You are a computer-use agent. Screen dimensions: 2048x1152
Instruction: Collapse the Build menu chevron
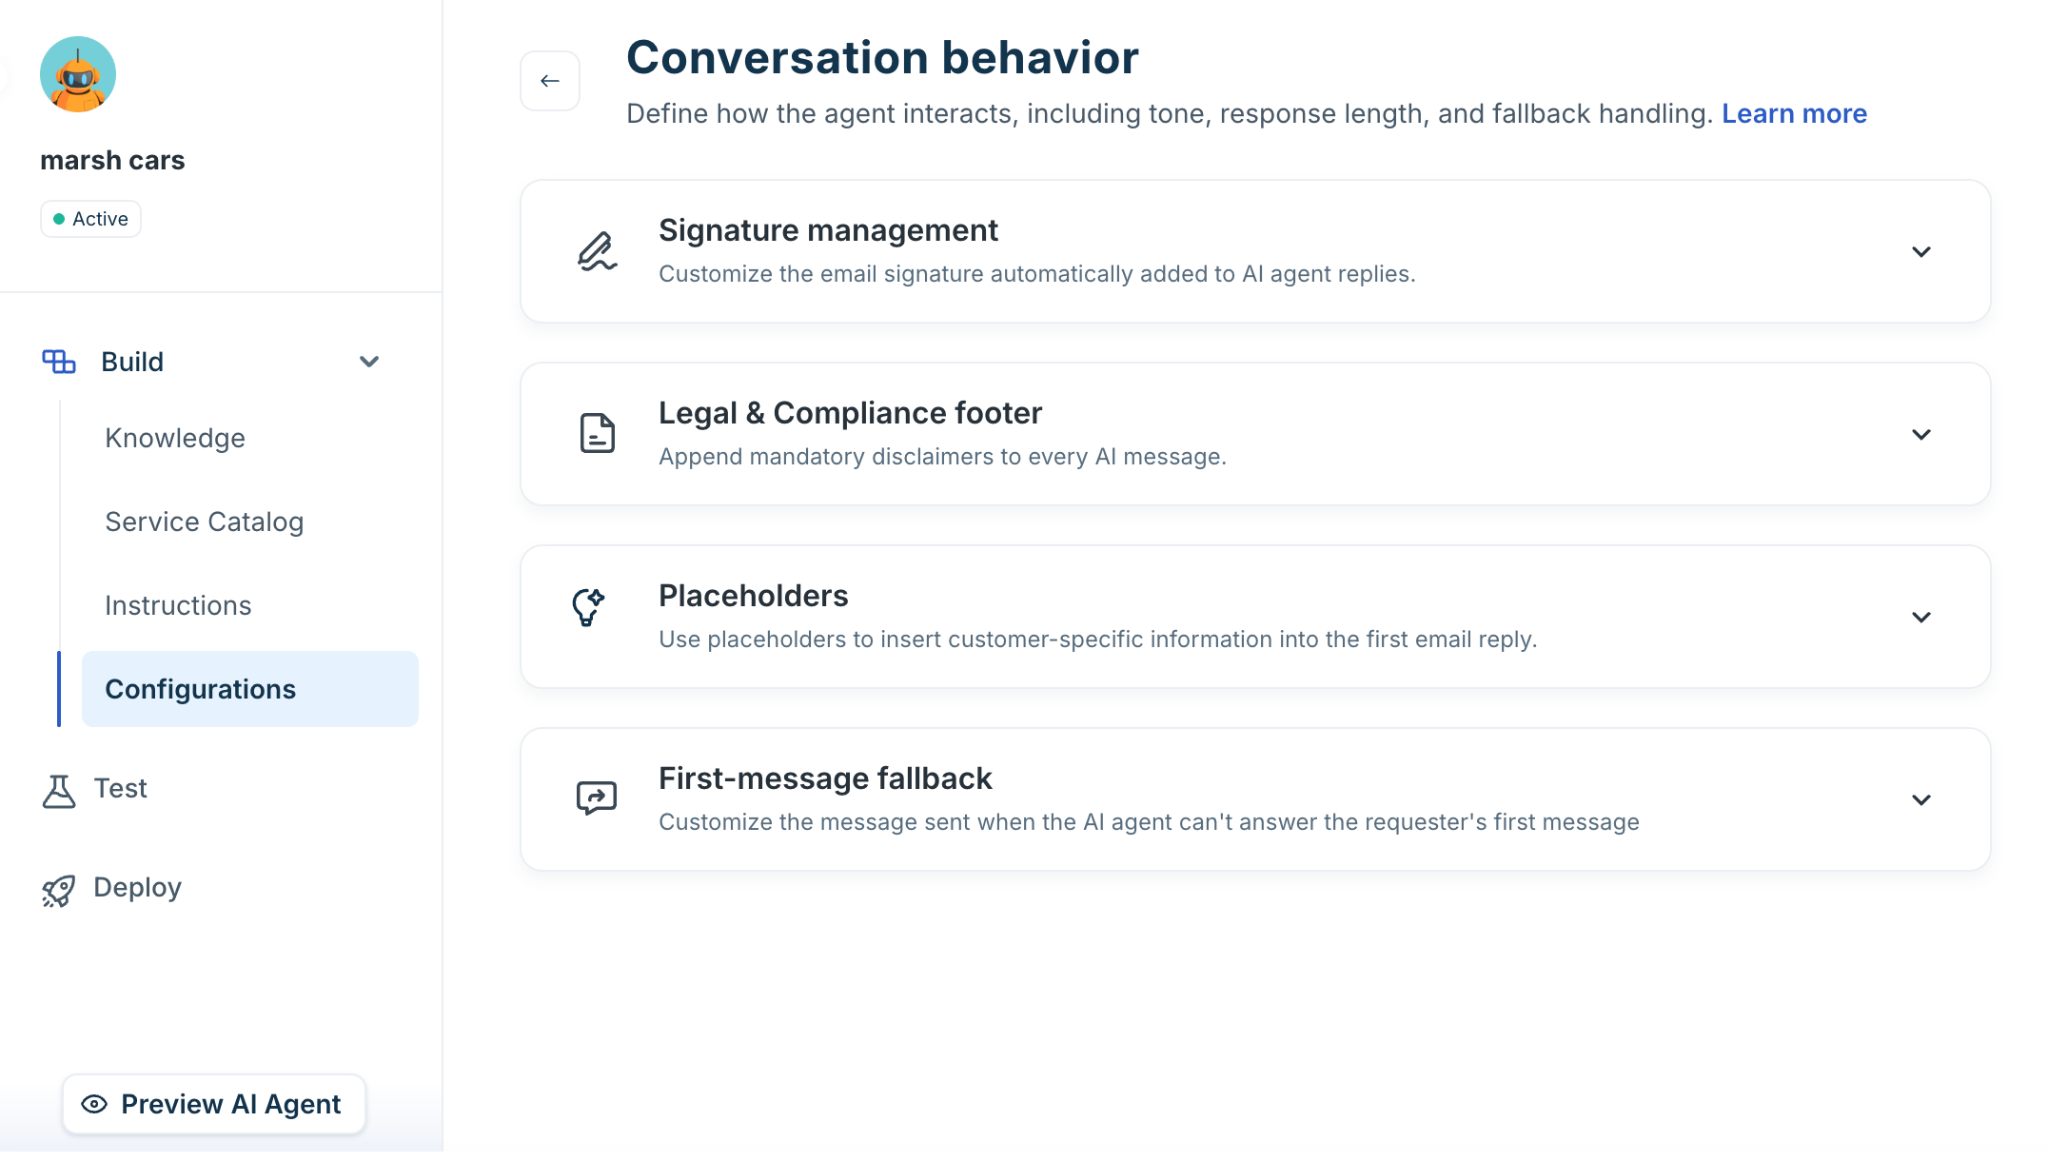click(369, 362)
